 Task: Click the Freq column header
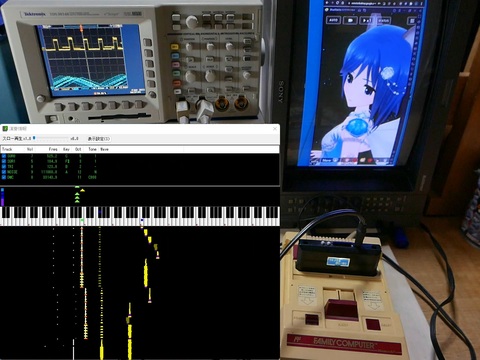[x=53, y=149]
